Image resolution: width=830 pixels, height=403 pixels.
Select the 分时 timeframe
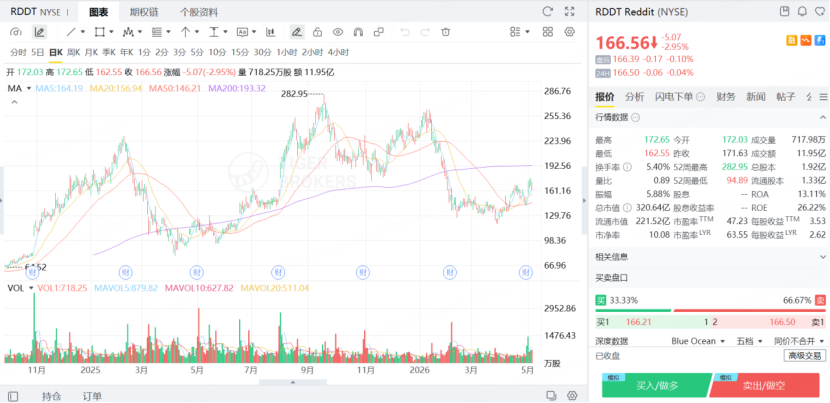[18, 52]
